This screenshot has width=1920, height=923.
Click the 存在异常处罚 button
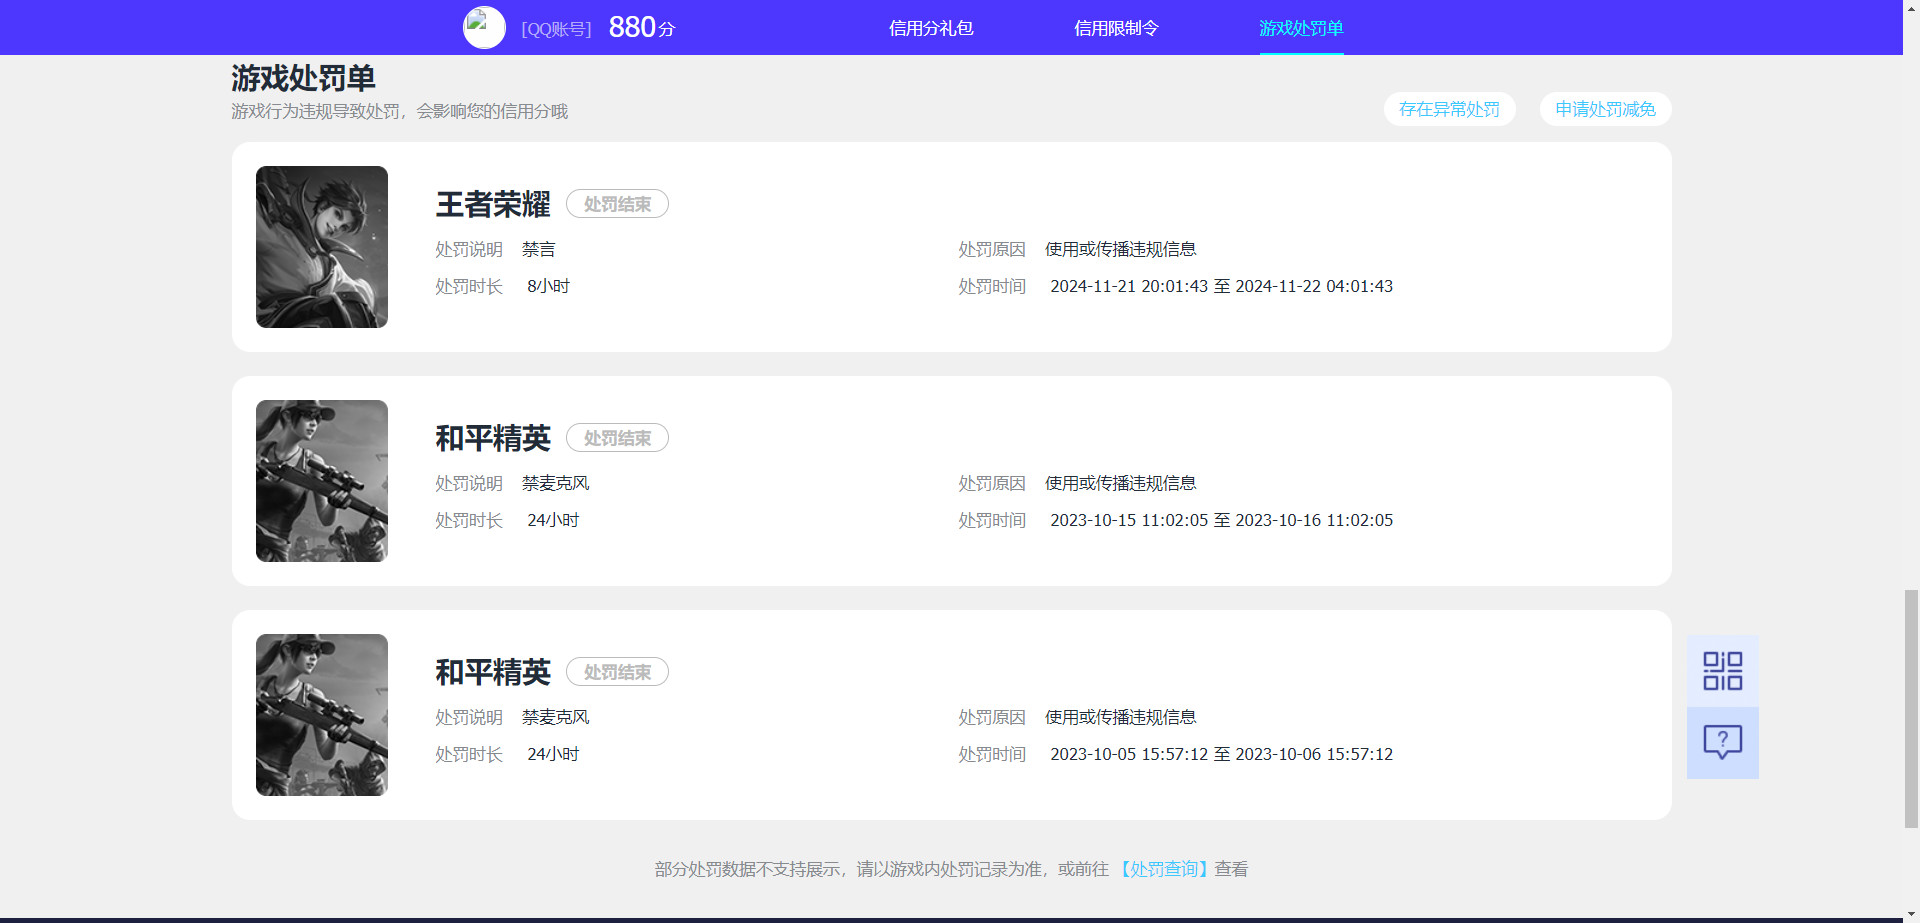1449,109
